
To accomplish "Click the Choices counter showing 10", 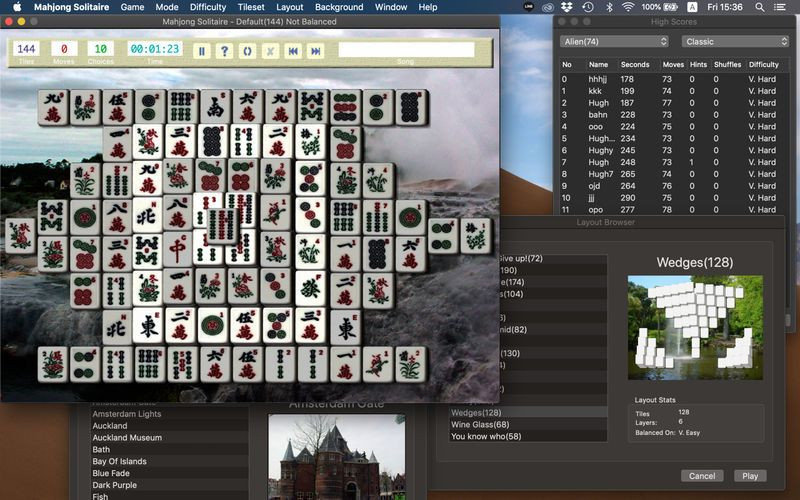I will click(101, 49).
